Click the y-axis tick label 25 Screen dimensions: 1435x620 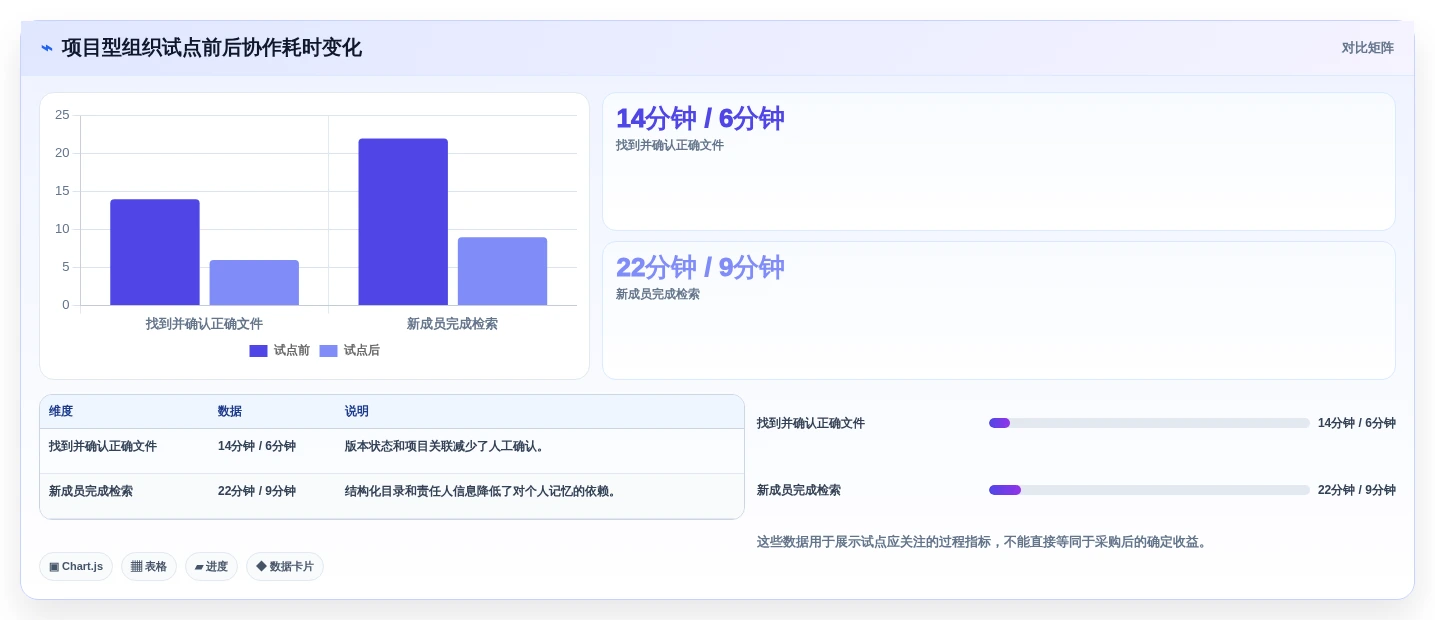point(62,115)
